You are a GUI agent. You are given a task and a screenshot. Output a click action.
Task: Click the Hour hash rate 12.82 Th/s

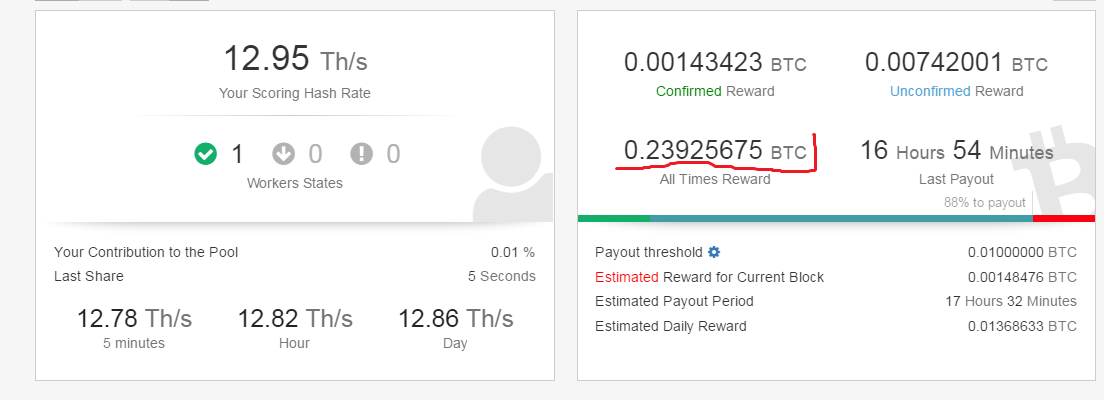click(294, 318)
